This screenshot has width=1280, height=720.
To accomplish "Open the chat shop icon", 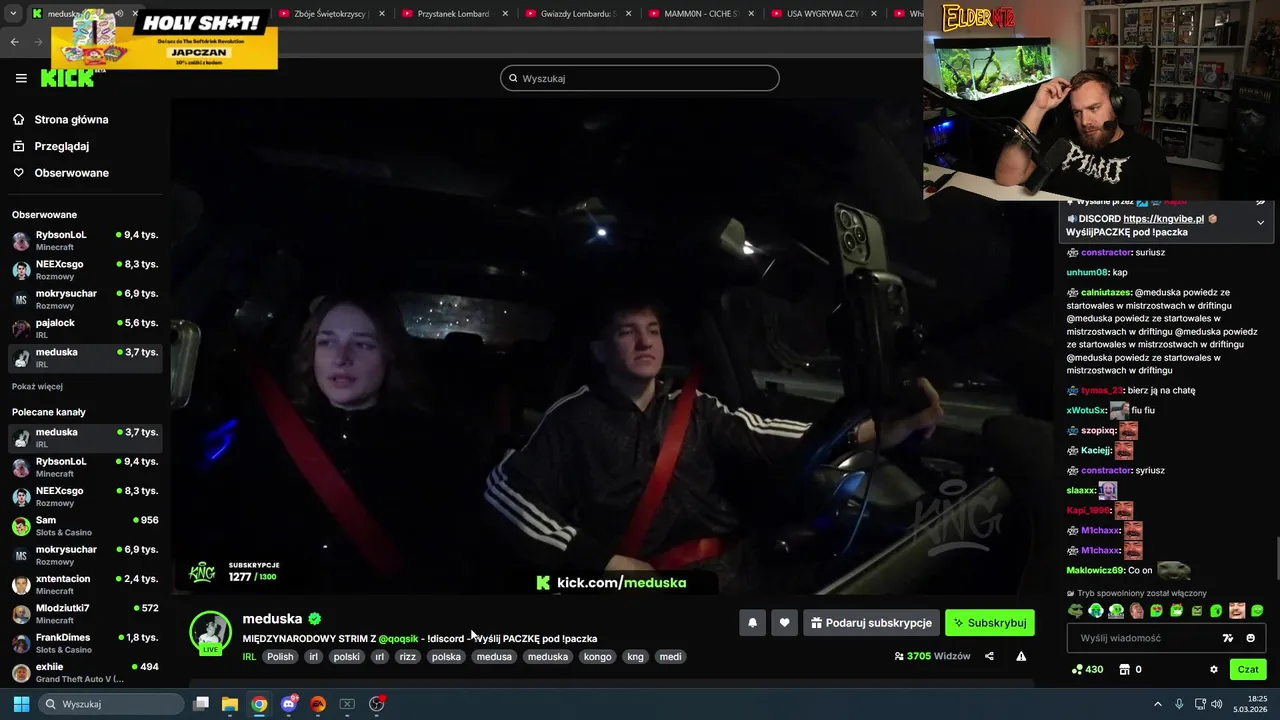I will 1124,669.
